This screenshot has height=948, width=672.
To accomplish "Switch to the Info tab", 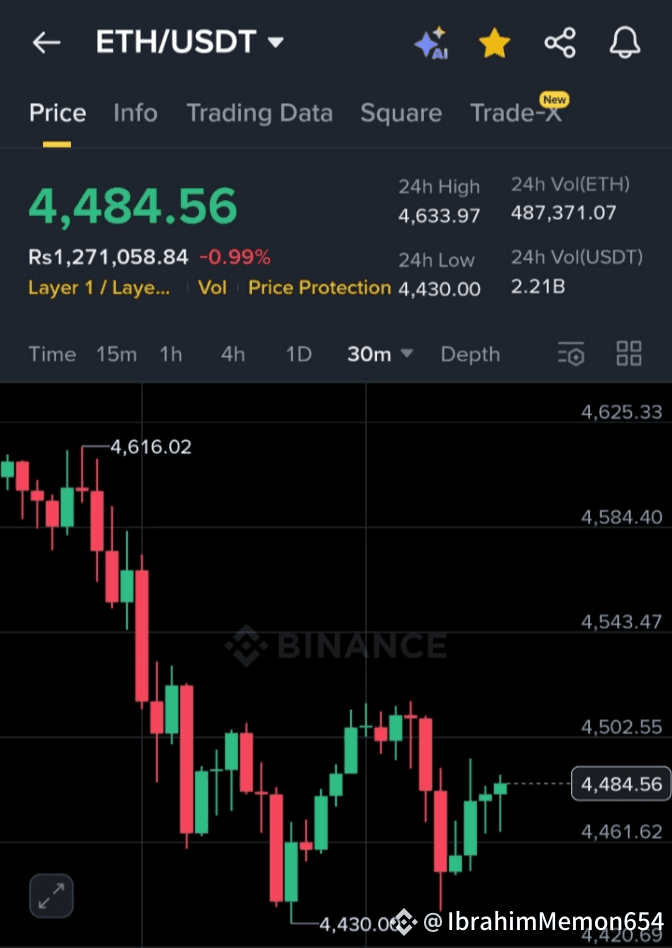I will coord(135,113).
